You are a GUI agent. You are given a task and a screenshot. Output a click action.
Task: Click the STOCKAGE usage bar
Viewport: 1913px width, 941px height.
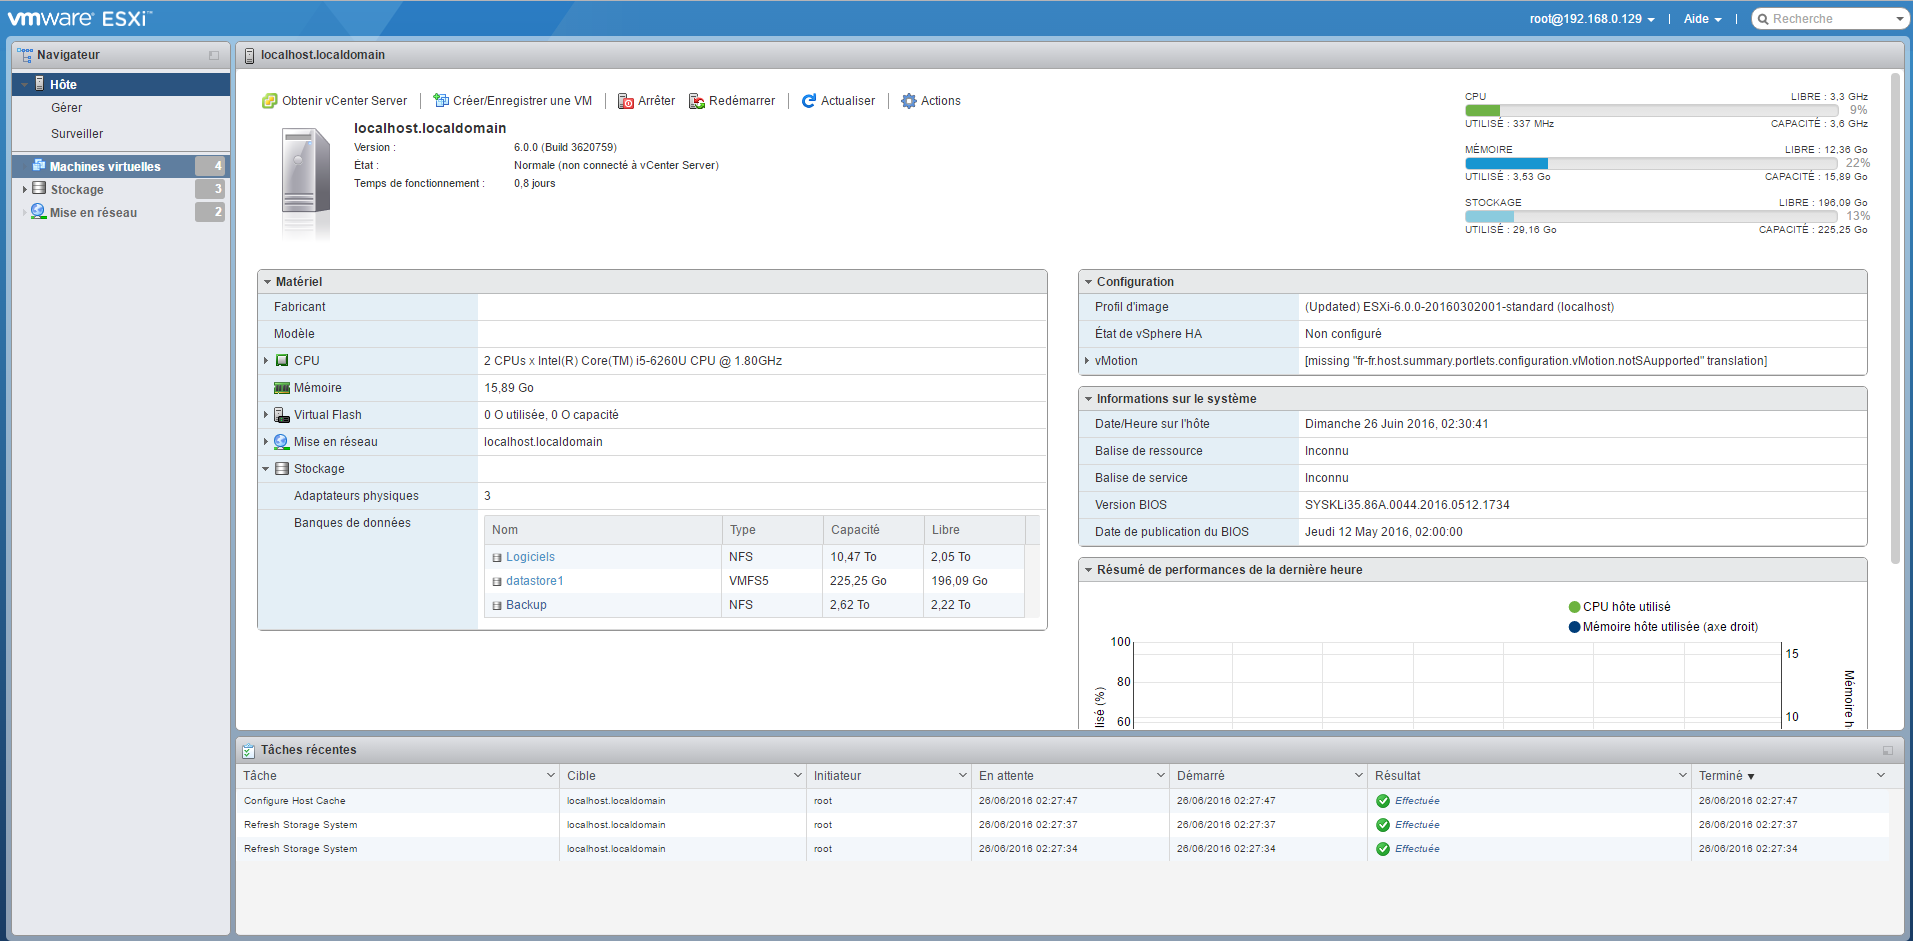pos(1652,217)
